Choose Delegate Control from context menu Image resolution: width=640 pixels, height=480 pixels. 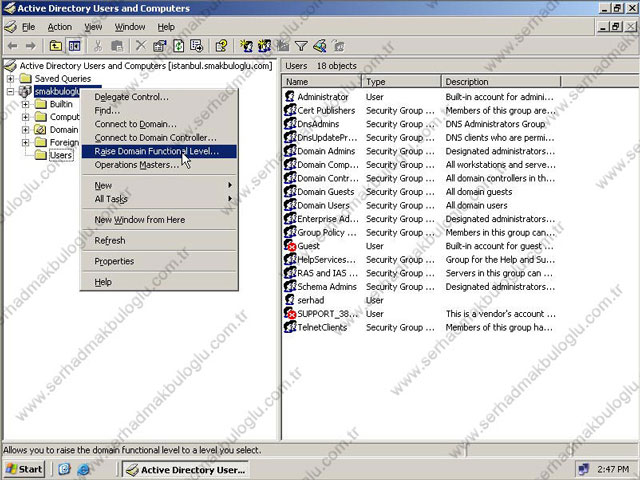[159, 97]
